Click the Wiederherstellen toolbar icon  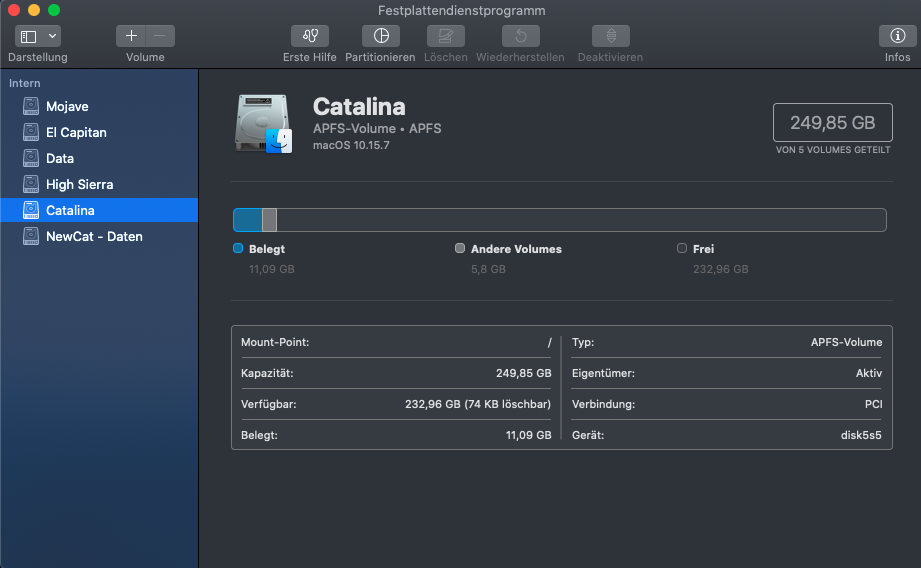click(x=520, y=36)
